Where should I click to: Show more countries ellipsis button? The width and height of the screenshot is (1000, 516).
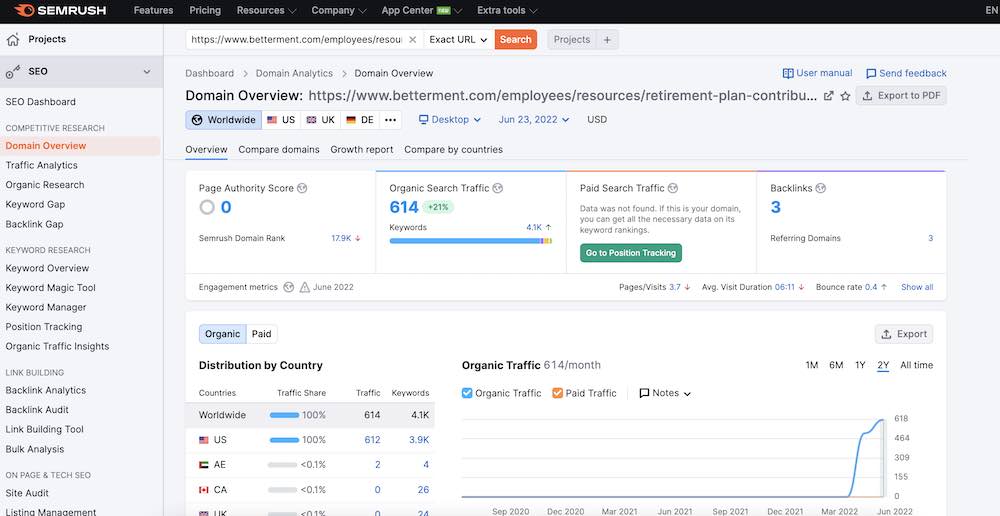point(390,120)
